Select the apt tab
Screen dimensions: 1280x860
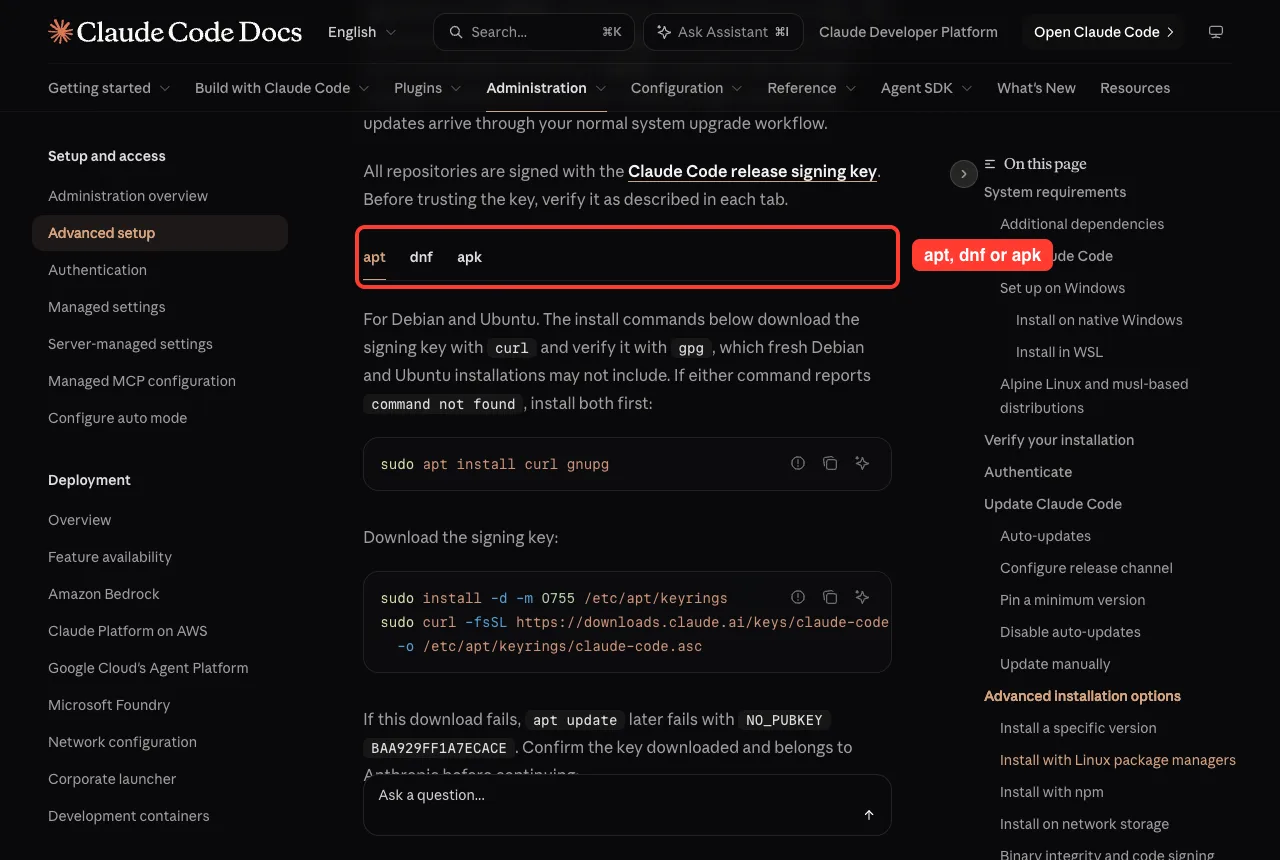(x=374, y=257)
